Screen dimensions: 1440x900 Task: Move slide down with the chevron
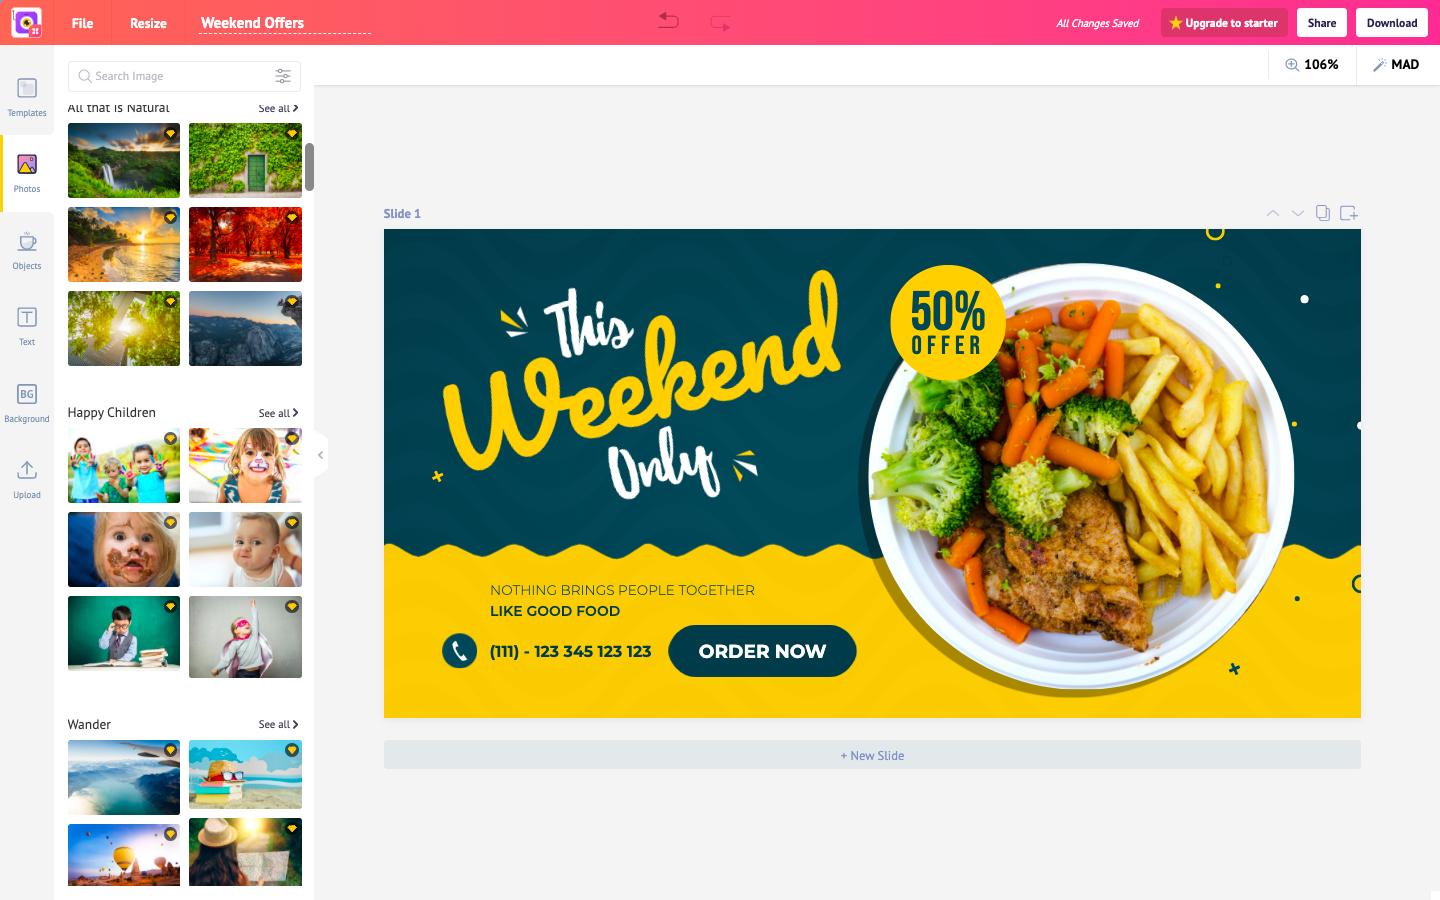1298,213
